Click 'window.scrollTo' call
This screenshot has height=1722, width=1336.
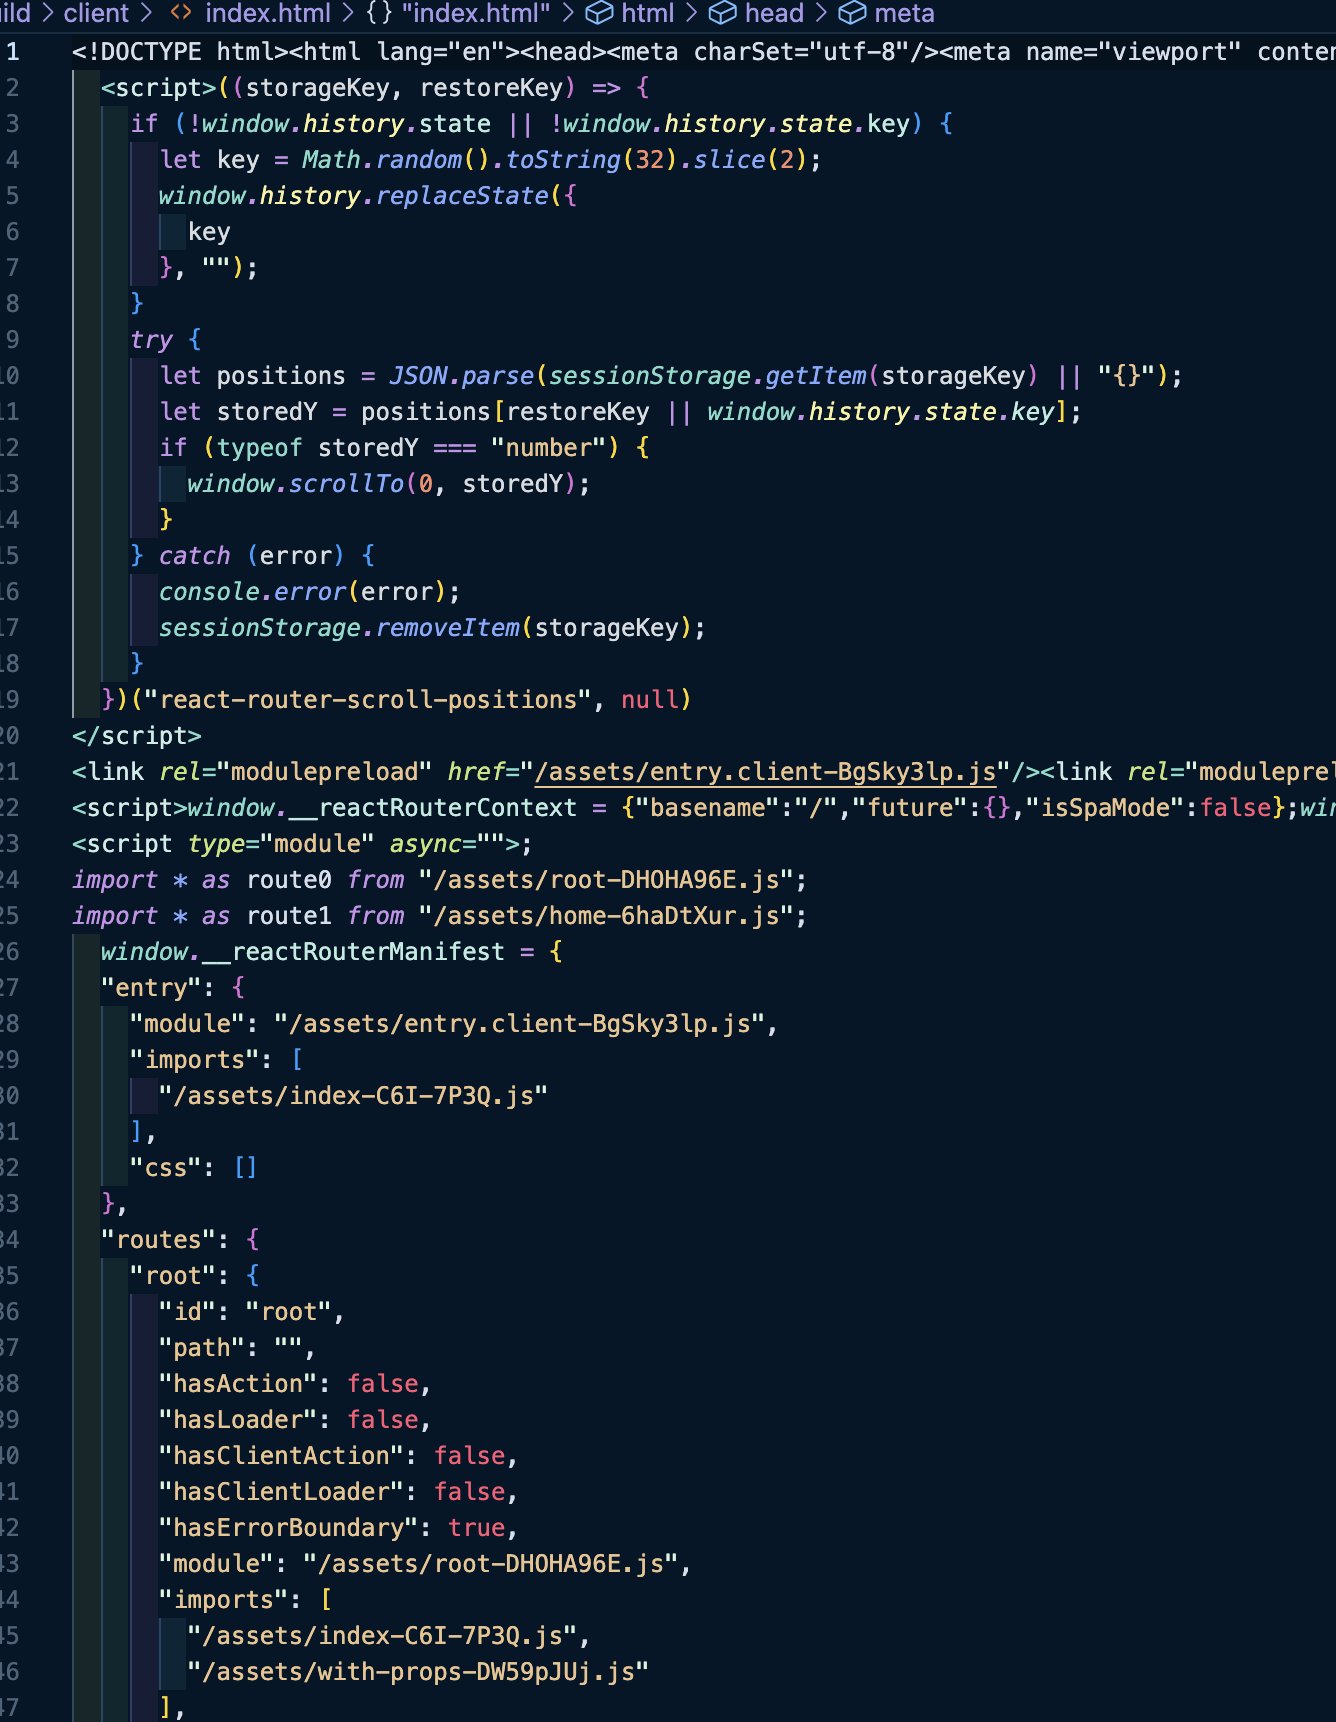(295, 484)
